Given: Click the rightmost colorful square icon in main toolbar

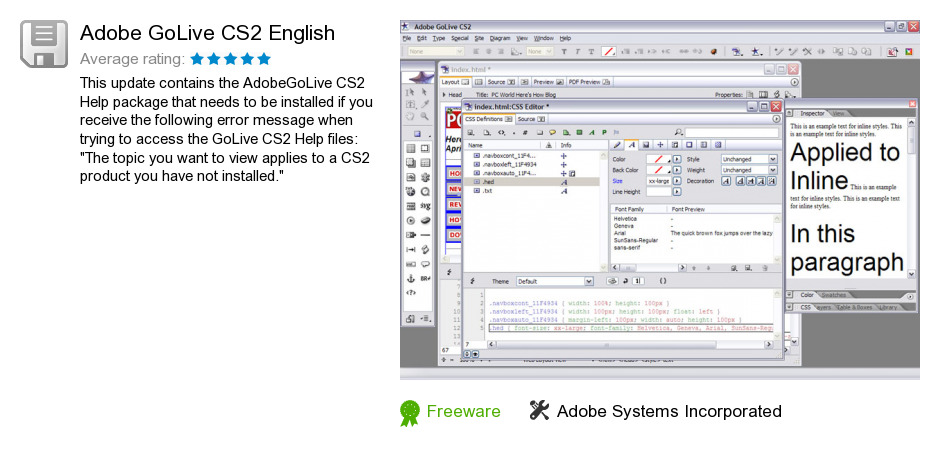Looking at the screenshot, I should point(909,52).
